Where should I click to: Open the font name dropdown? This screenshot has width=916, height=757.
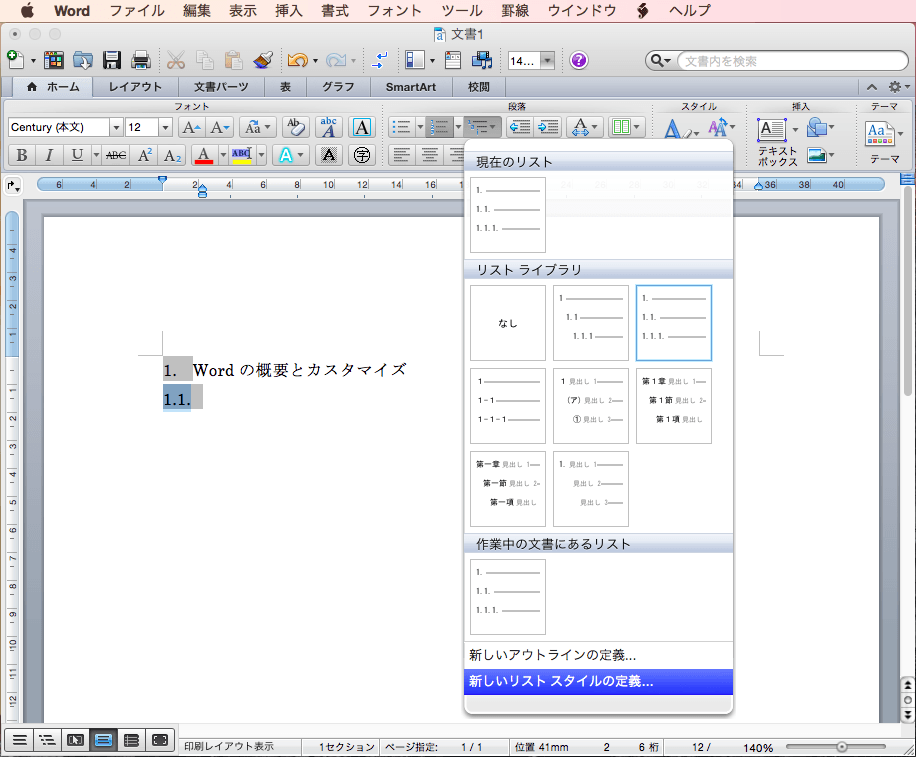116,127
